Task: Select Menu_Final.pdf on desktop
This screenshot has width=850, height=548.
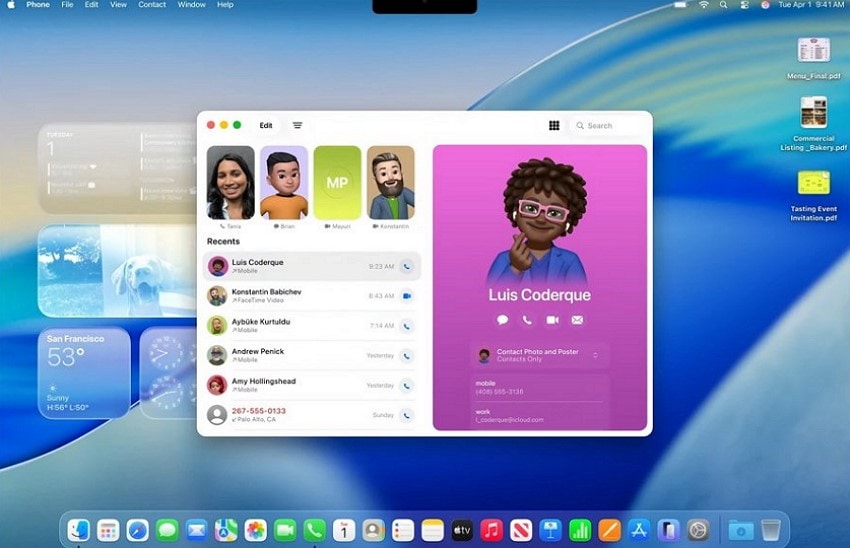Action: 814,57
